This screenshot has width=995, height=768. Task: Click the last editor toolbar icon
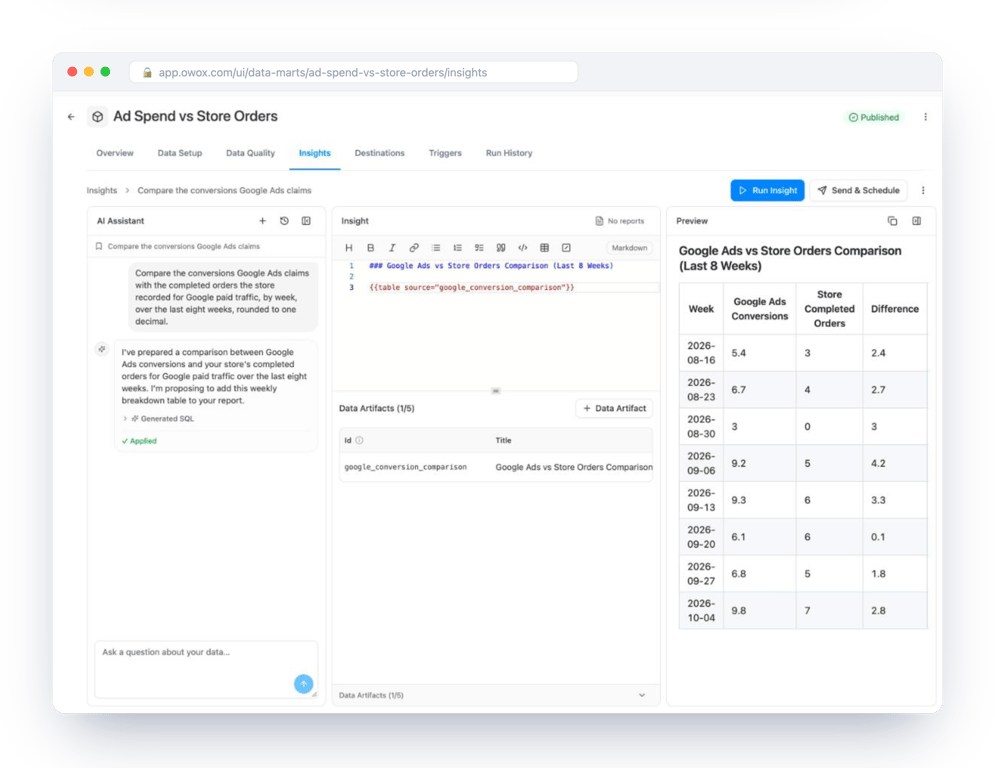pyautogui.click(x=566, y=248)
